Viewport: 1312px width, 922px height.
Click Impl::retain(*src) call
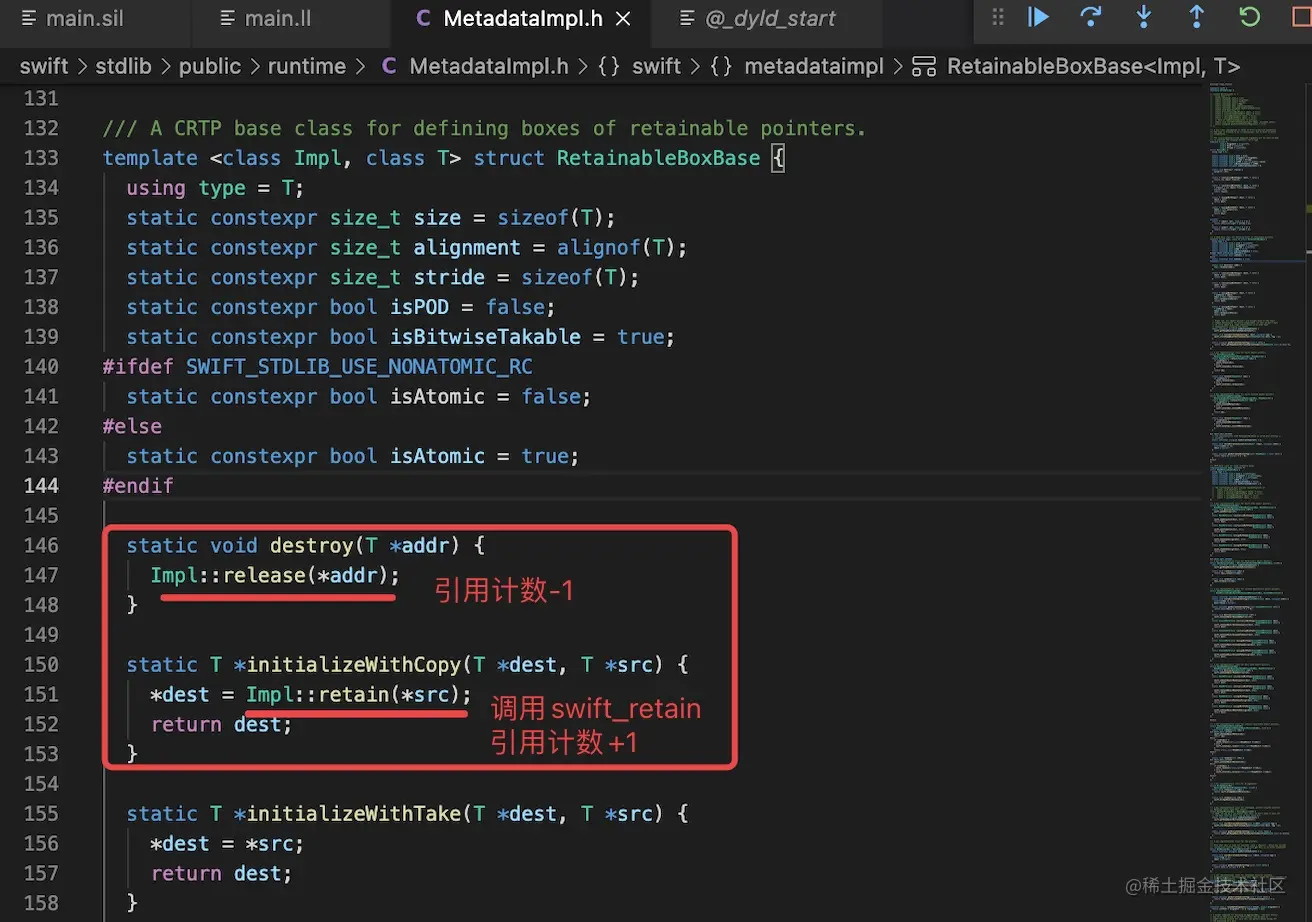pyautogui.click(x=358, y=694)
